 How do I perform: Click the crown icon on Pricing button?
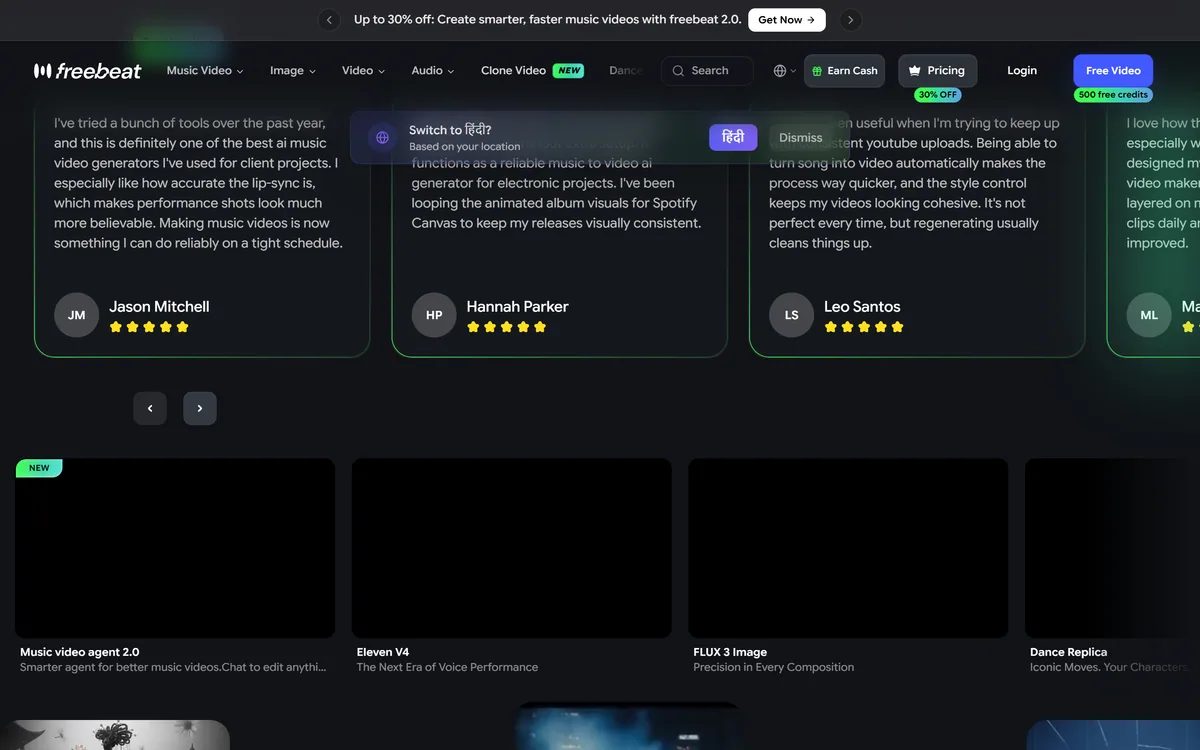click(x=914, y=71)
